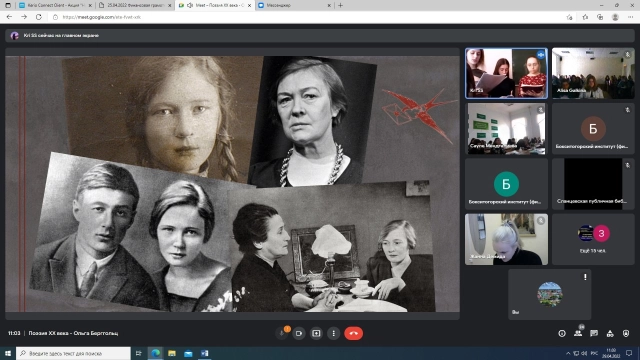Open the clock and date flyout

[x=611, y=353]
